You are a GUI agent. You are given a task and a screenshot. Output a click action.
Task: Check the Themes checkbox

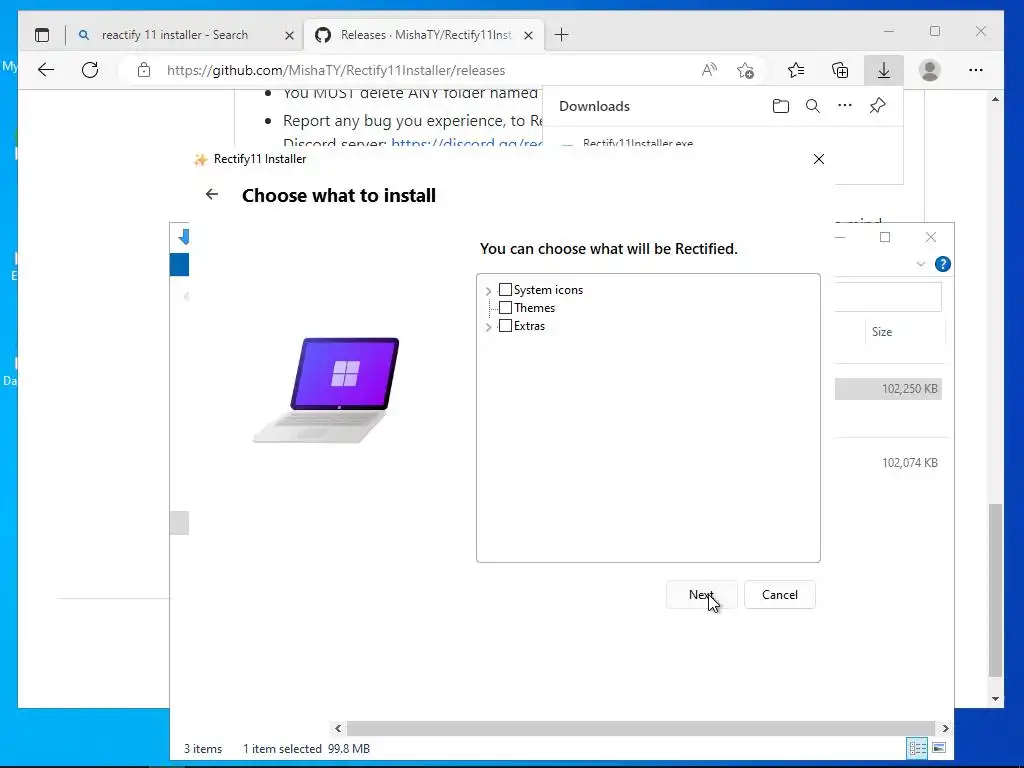[505, 308]
